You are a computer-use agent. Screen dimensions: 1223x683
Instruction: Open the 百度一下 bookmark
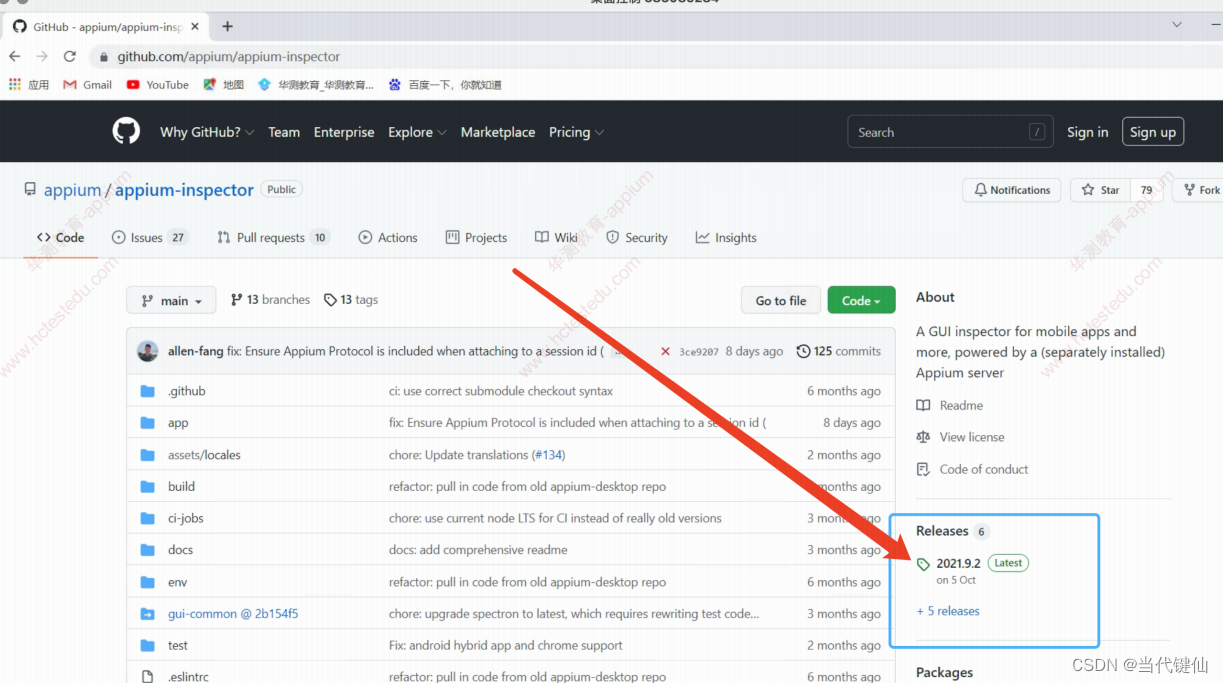pyautogui.click(x=445, y=85)
